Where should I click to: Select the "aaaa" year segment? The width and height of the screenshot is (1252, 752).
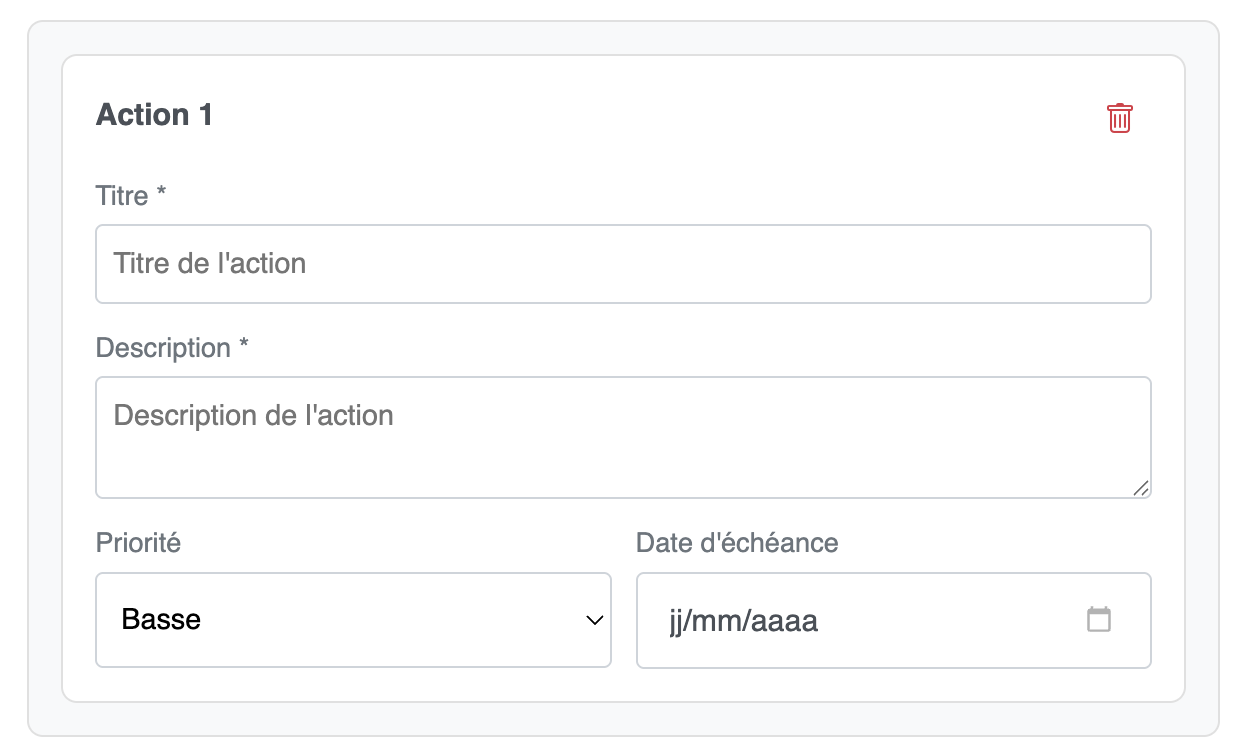[784, 621]
